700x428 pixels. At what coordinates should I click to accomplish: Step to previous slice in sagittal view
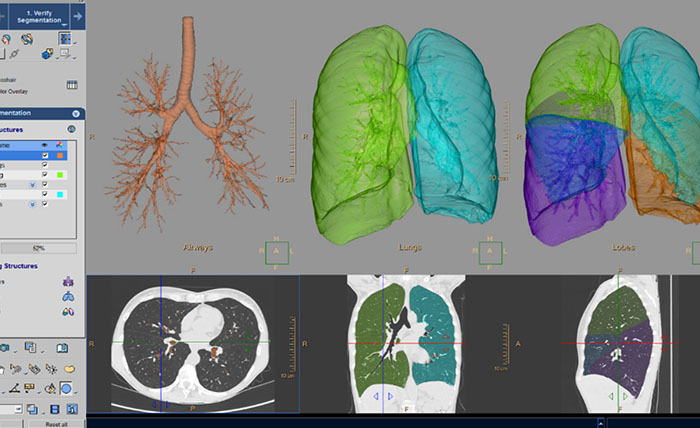[611, 396]
